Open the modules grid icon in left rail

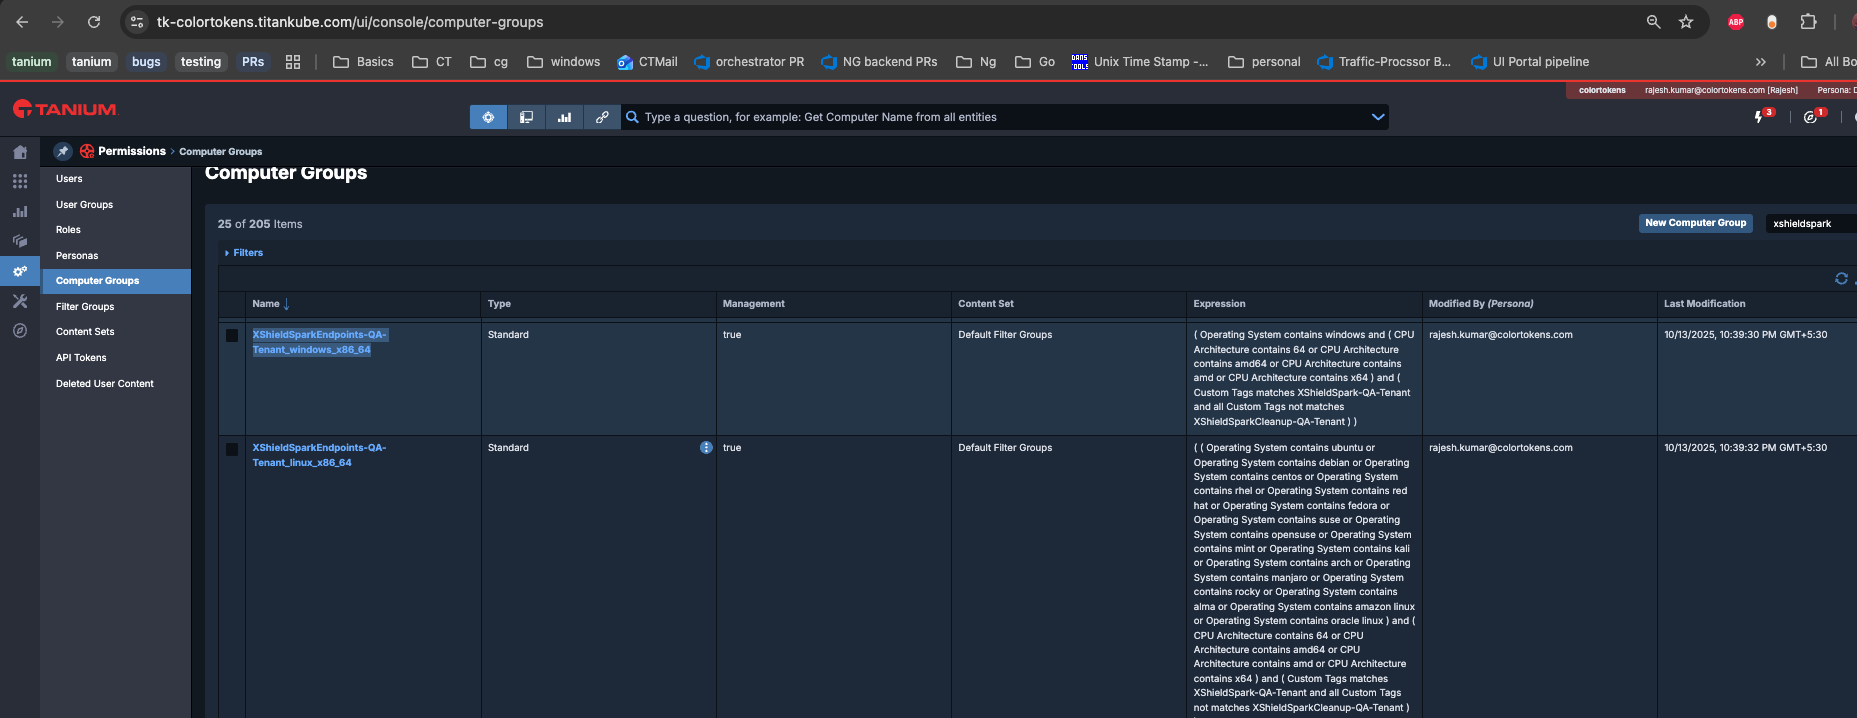point(20,181)
